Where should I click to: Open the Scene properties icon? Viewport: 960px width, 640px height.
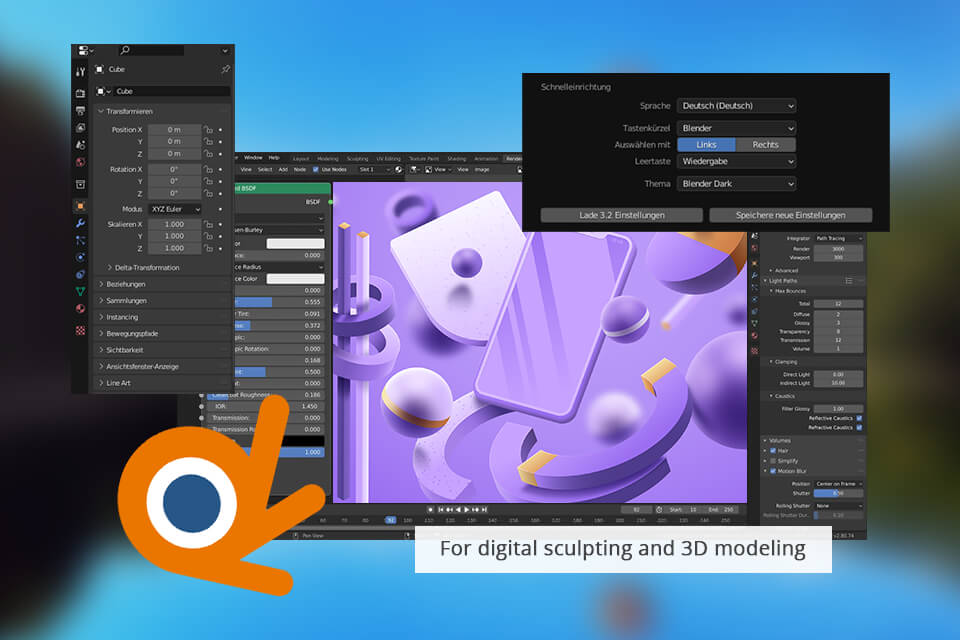click(80, 145)
